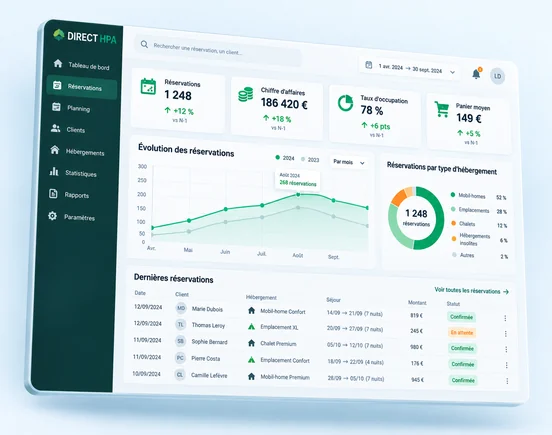
Task: Click the 186 420 € revenue value
Action: point(284,103)
